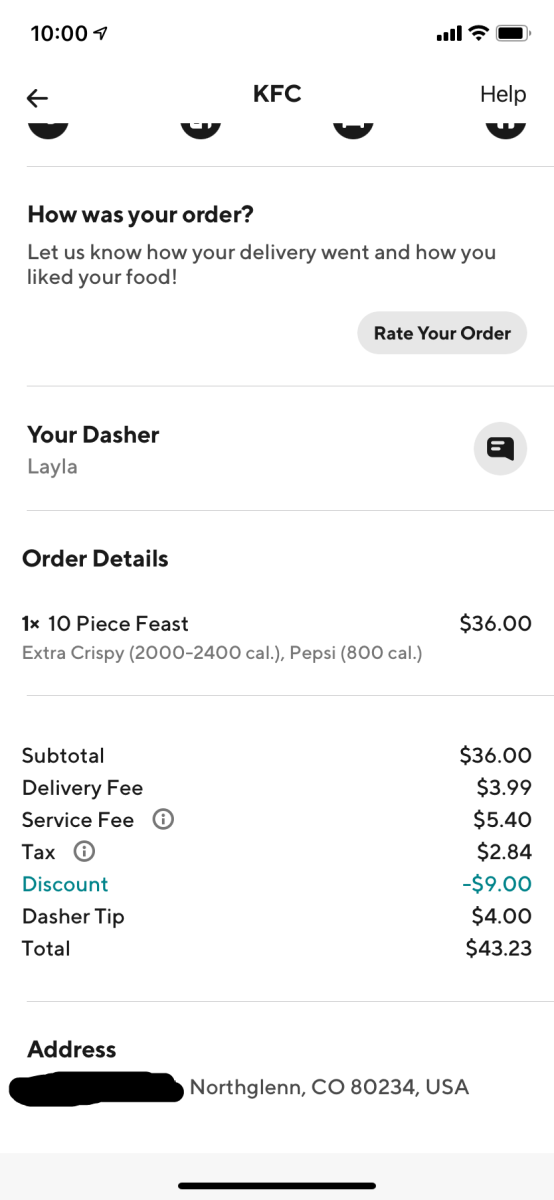Tap the Dasher Tip row
This screenshot has width=554, height=1200.
(277, 916)
